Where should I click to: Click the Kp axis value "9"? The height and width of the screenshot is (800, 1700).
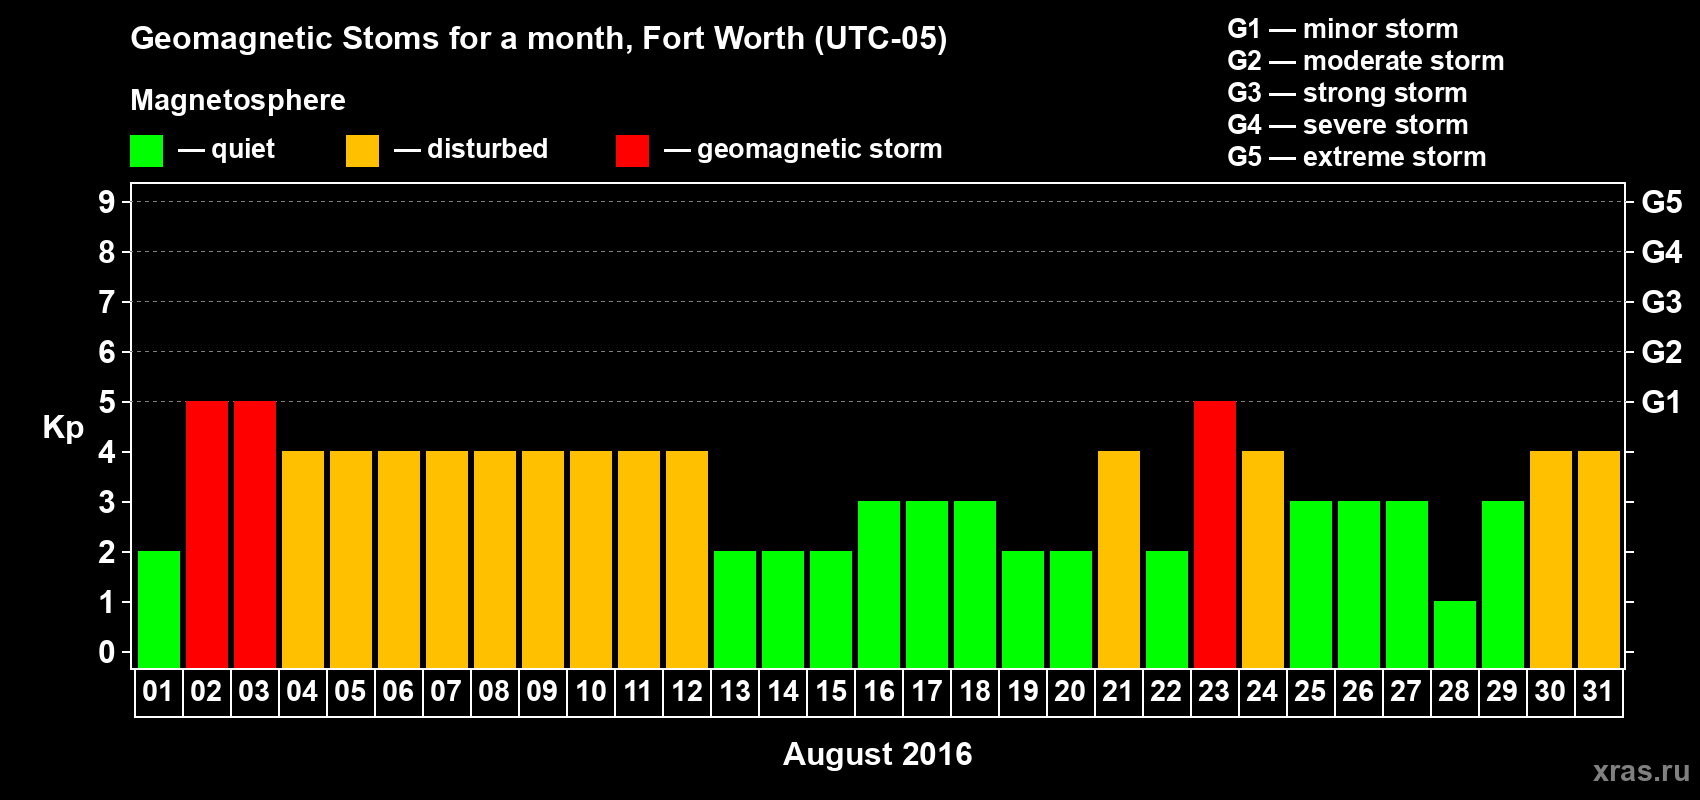107,202
